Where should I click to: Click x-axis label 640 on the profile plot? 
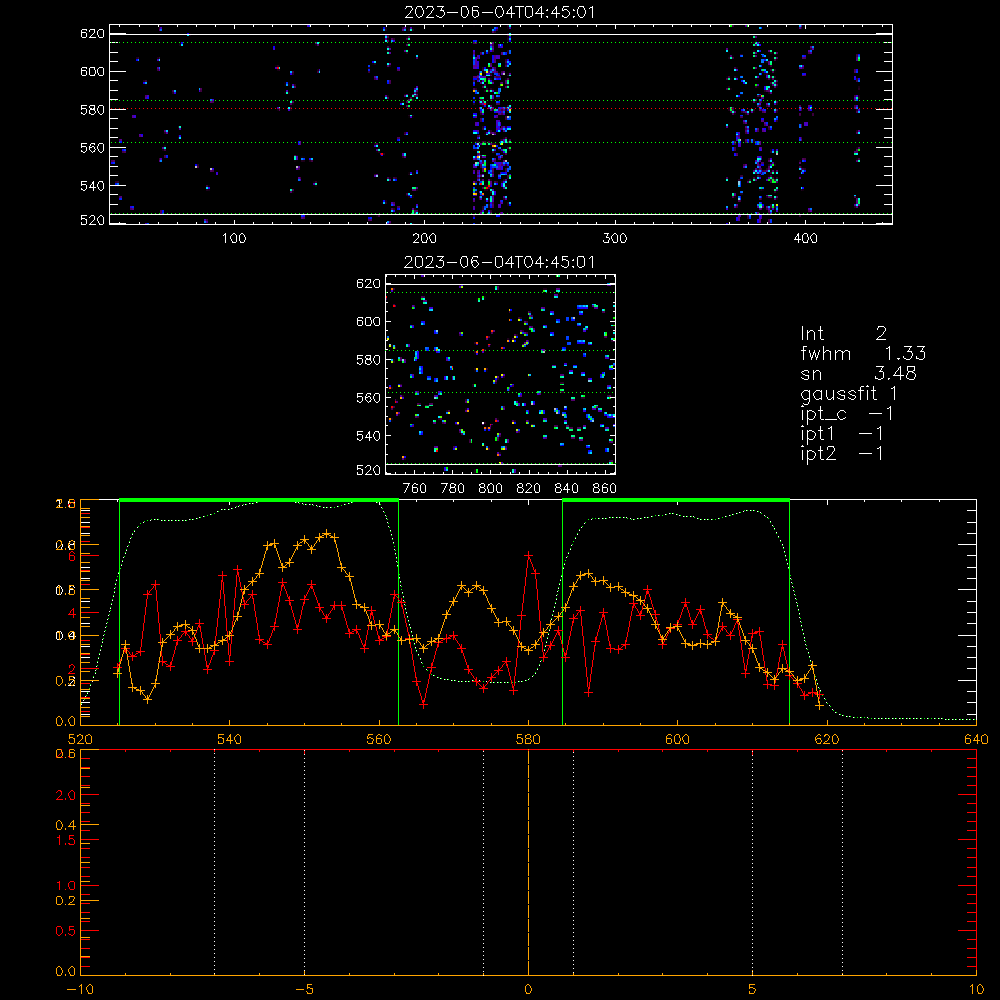(976, 739)
